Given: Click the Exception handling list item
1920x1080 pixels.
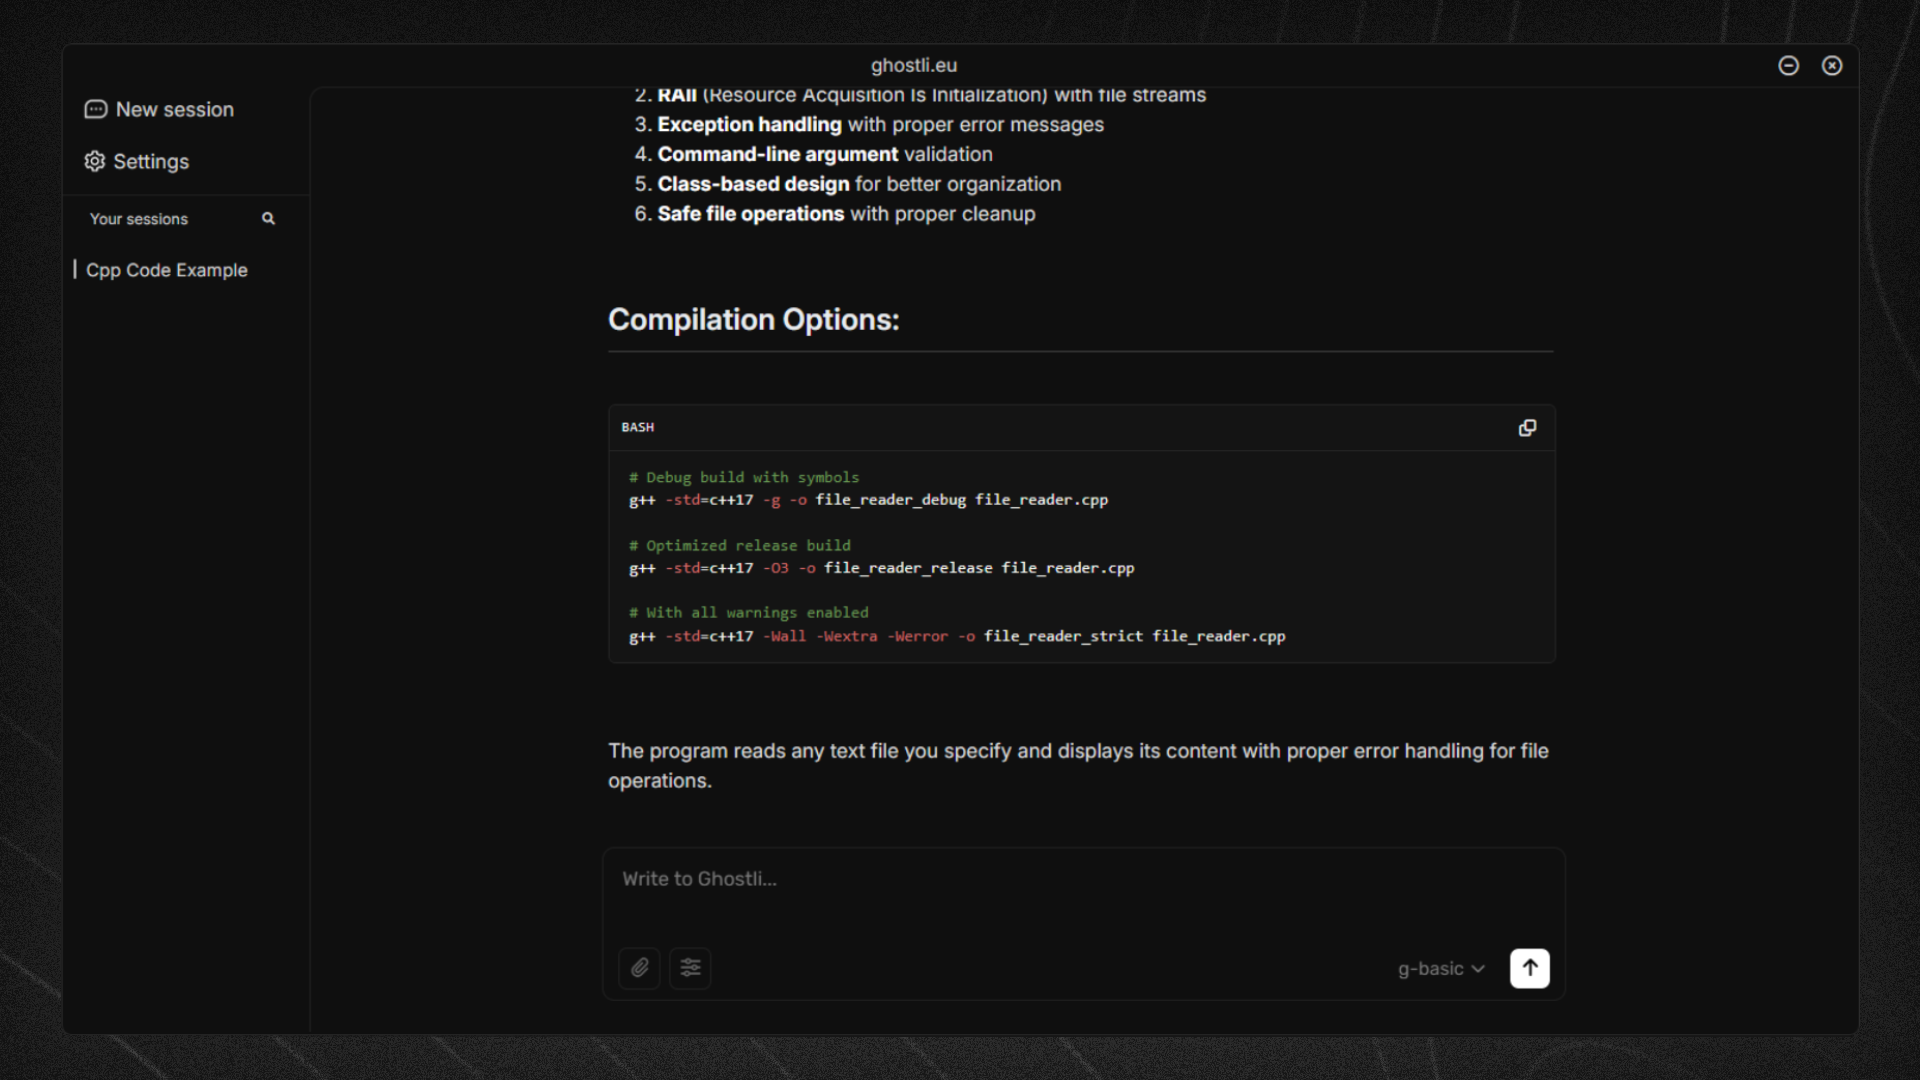Looking at the screenshot, I should coord(869,124).
